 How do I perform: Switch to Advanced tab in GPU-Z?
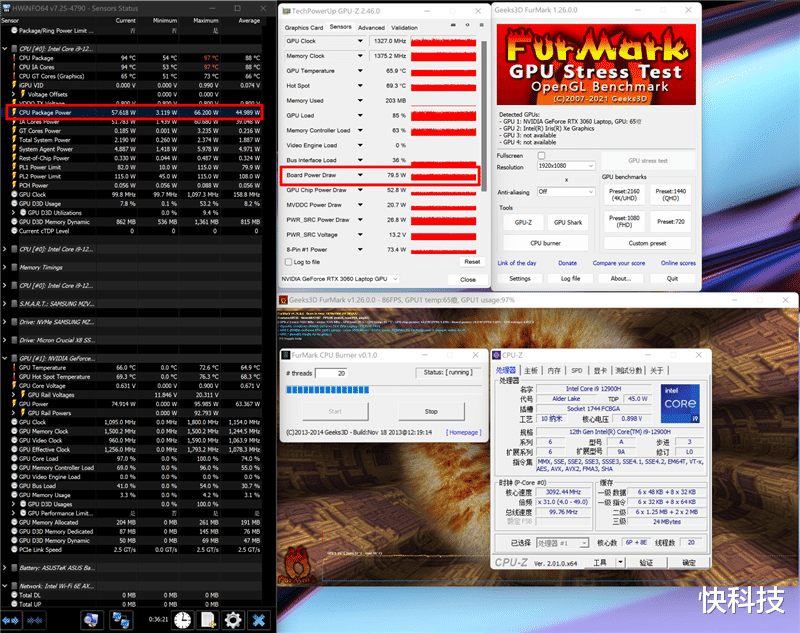371,28
